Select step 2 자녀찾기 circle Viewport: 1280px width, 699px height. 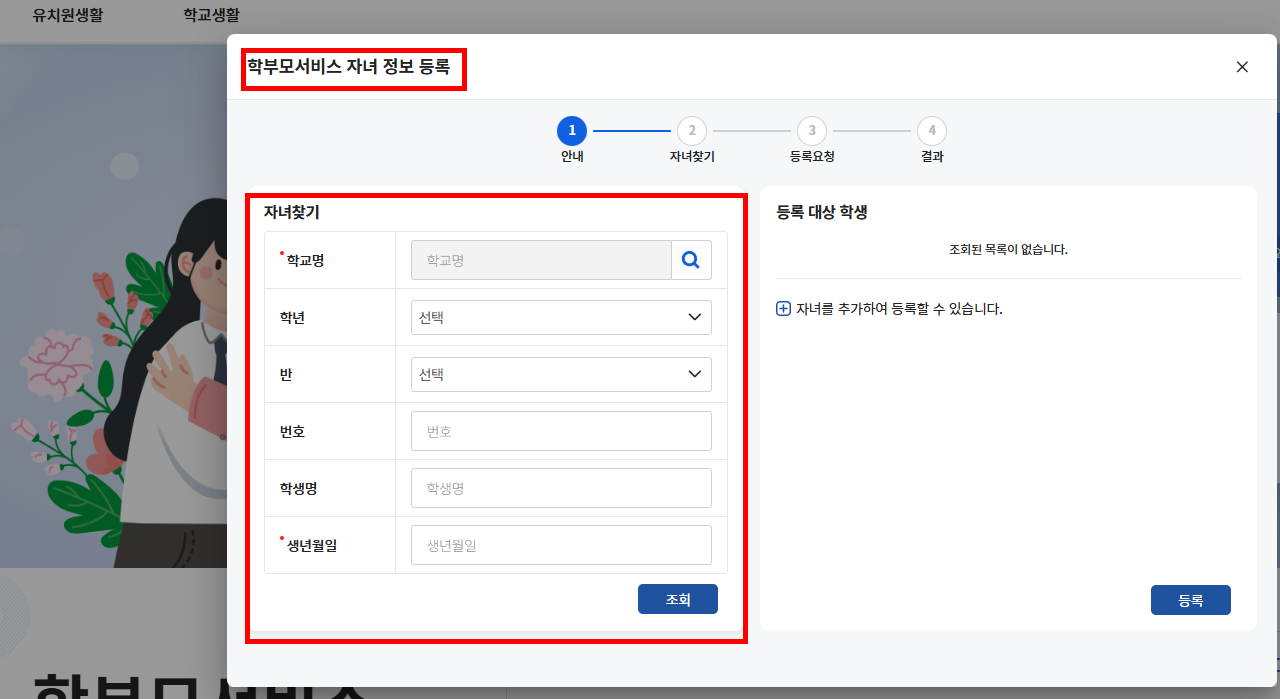coord(692,131)
